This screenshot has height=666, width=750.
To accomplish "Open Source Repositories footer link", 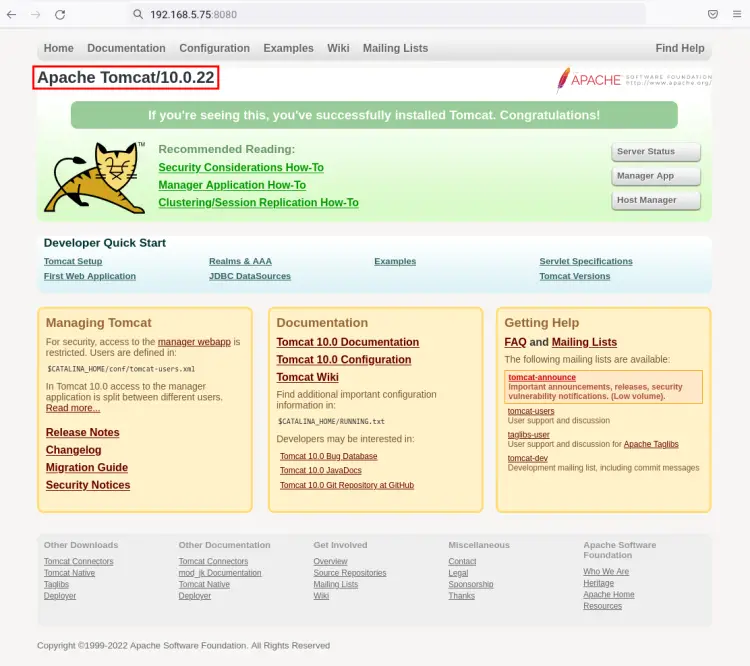I will click(350, 573).
